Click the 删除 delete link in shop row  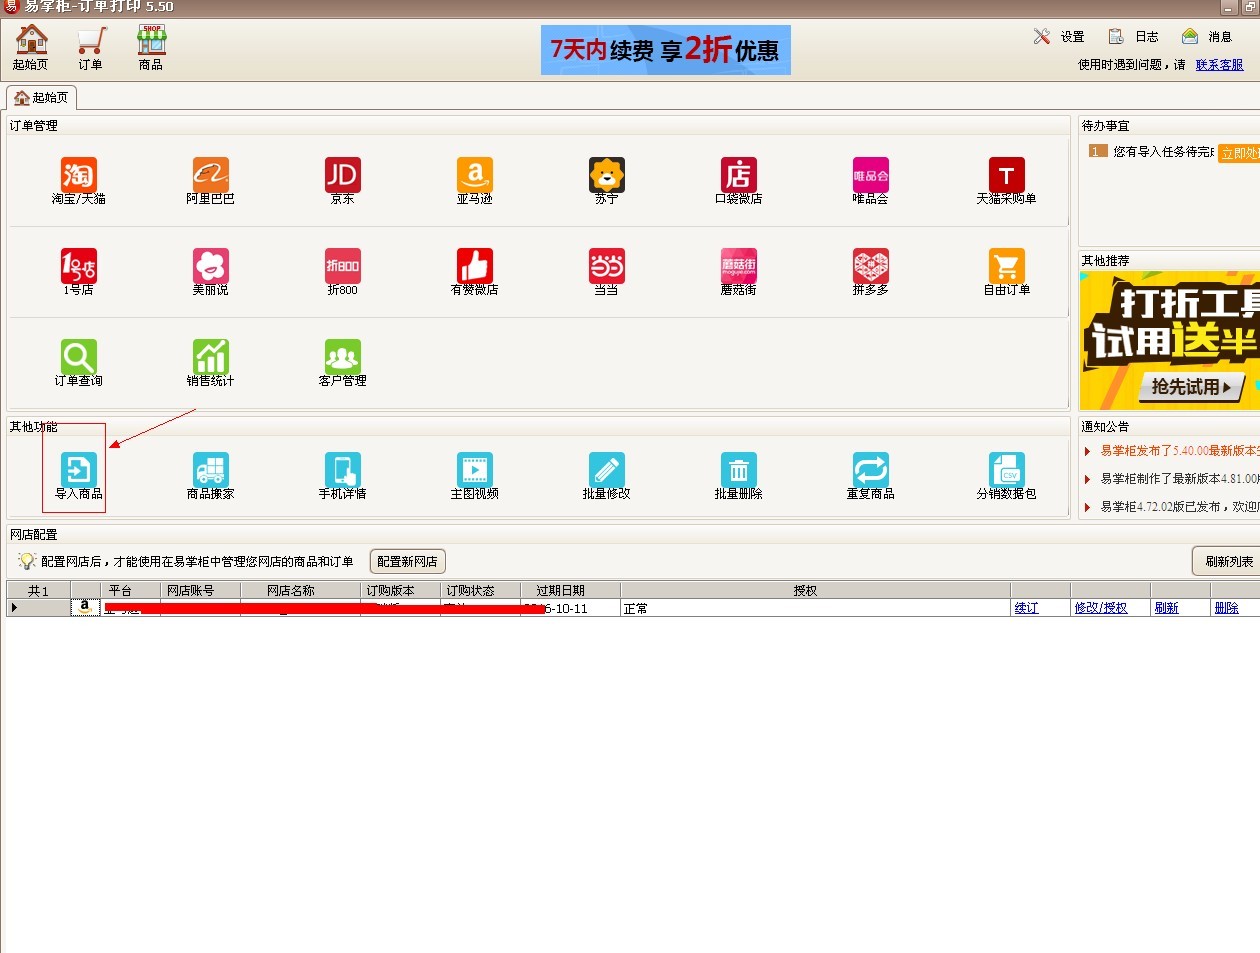click(1226, 608)
